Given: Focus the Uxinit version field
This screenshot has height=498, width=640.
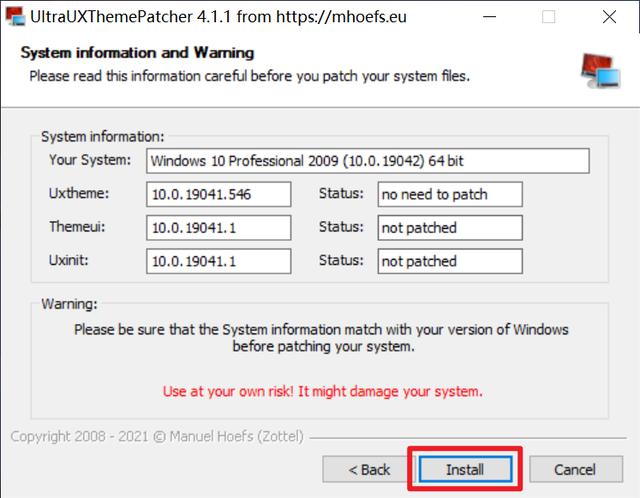Looking at the screenshot, I should point(218,261).
